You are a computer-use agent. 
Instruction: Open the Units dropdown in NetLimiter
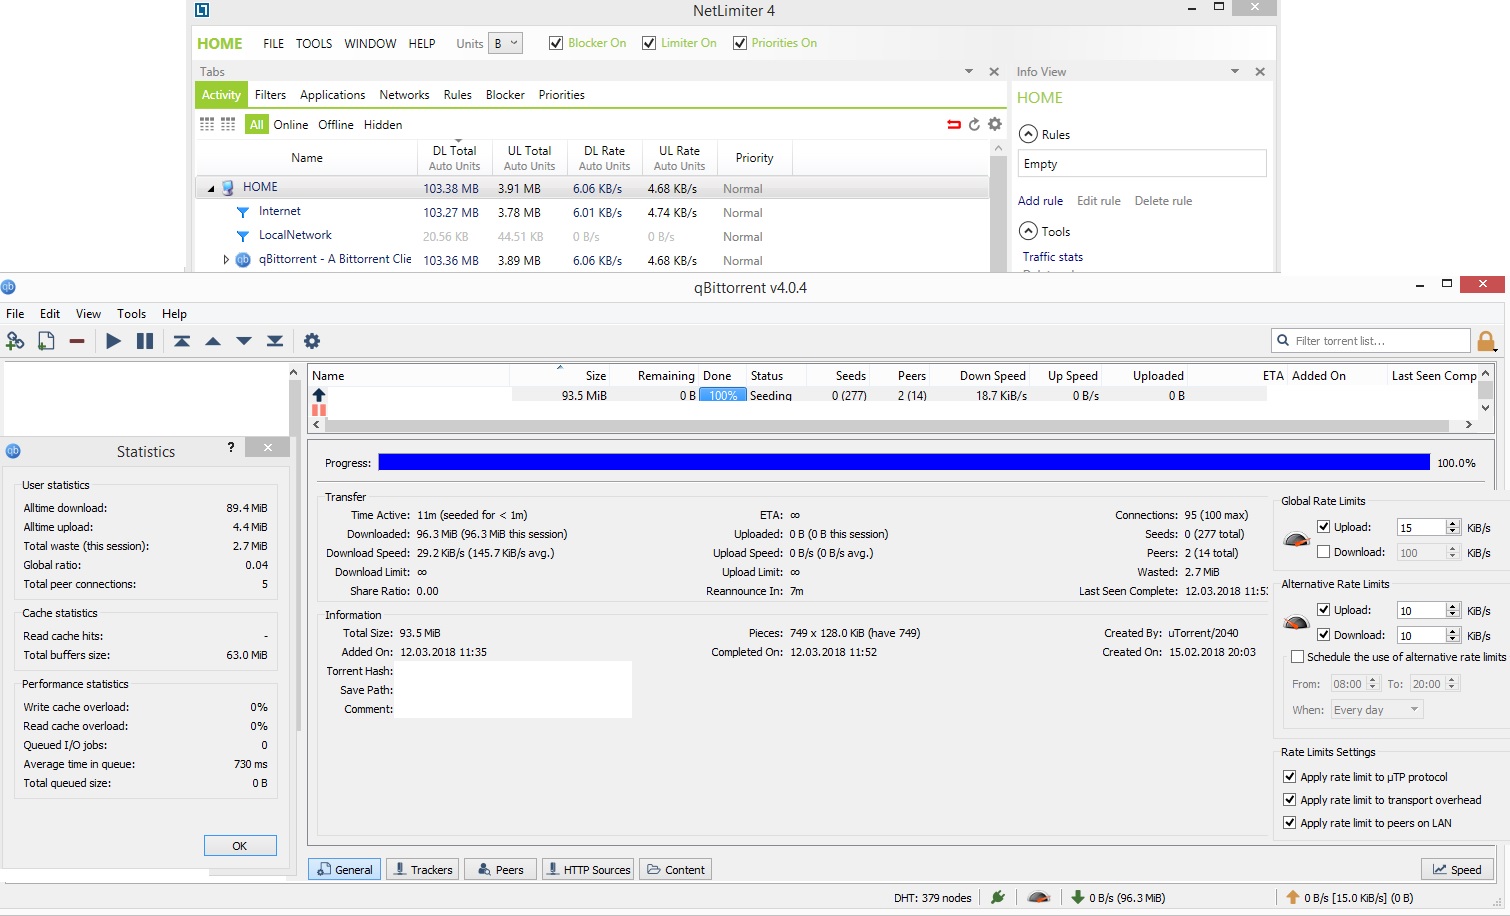point(505,43)
